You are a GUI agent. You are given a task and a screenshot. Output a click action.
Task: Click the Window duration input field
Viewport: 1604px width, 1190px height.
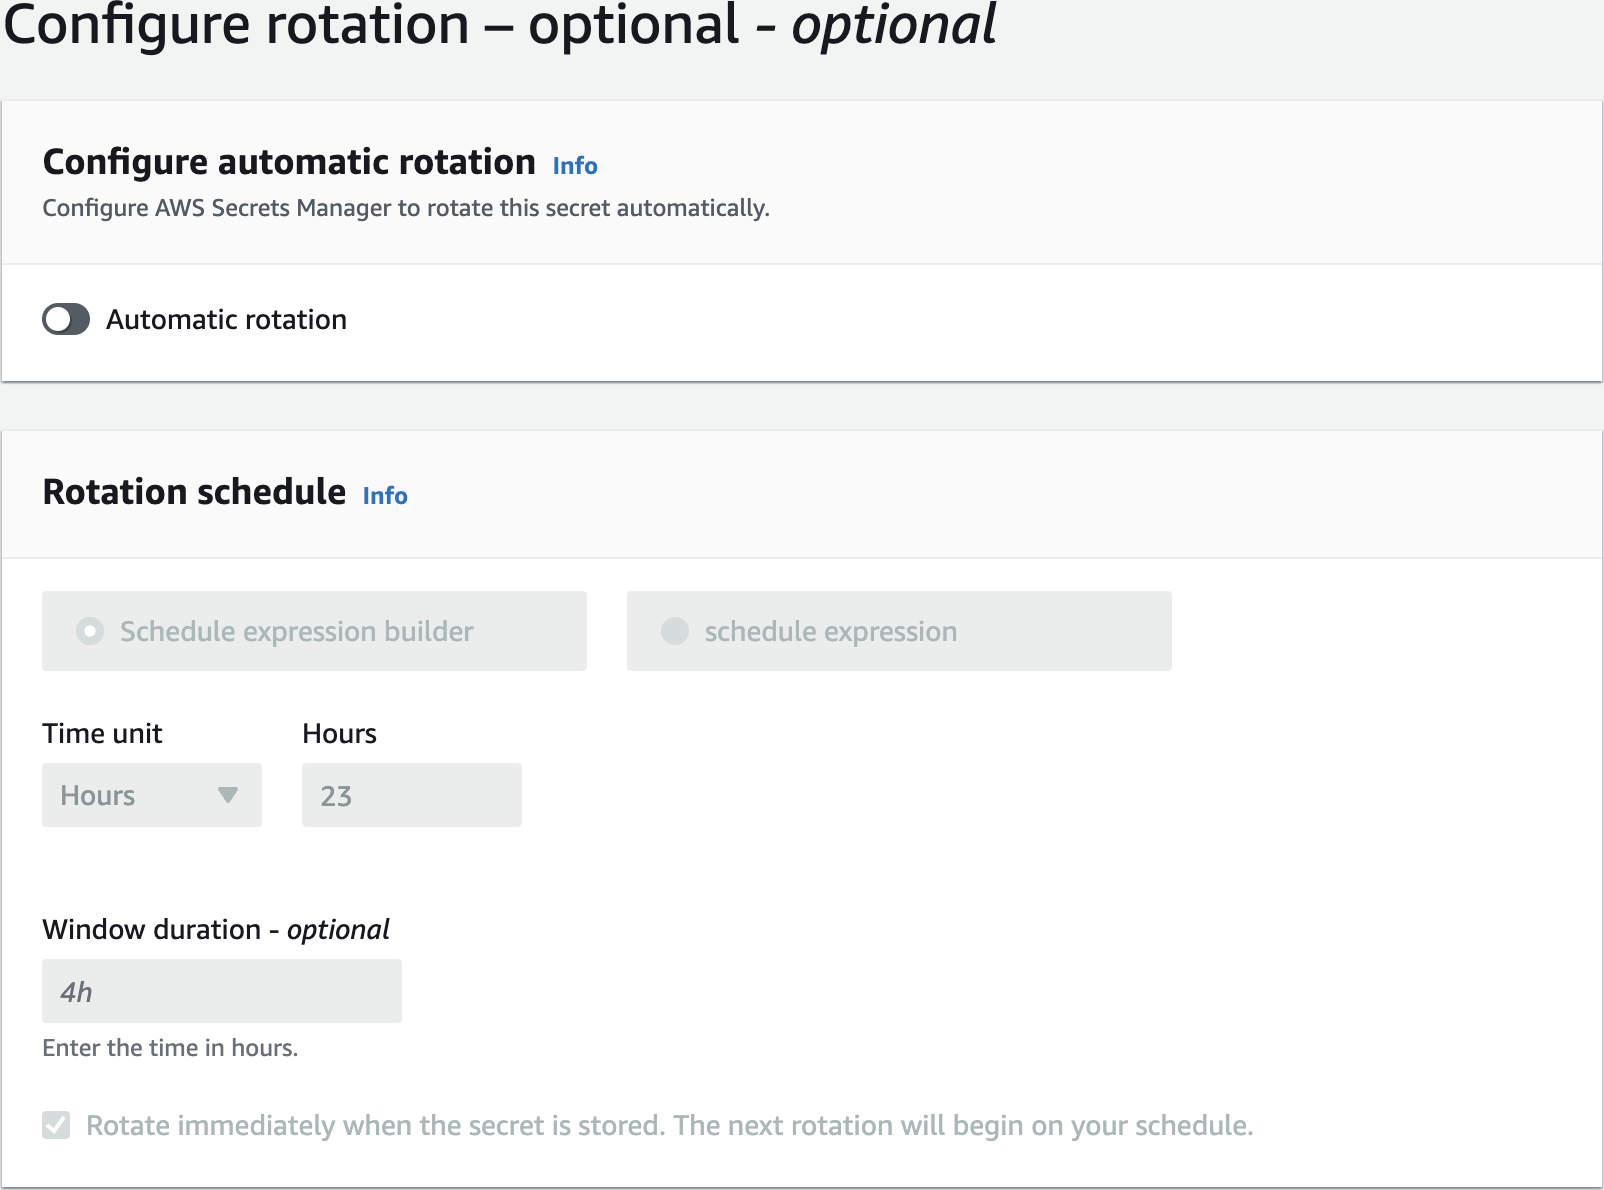pyautogui.click(x=221, y=991)
